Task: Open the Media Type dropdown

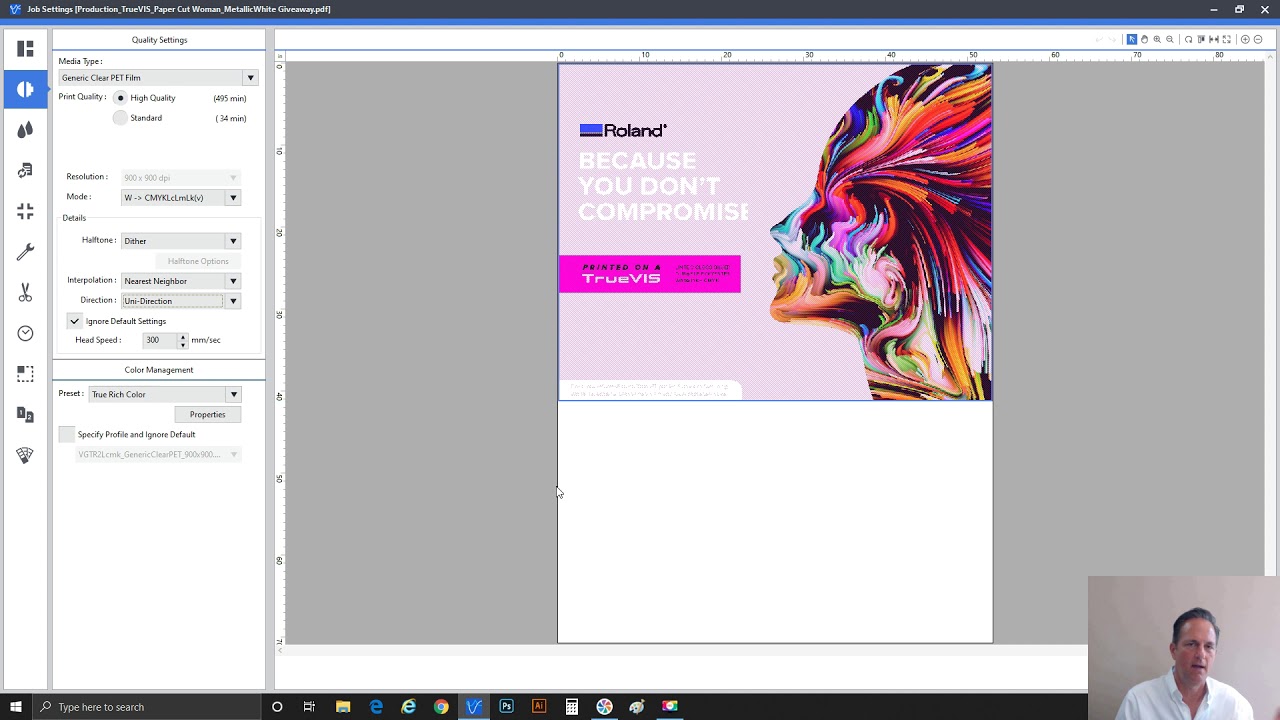Action: coord(159,78)
